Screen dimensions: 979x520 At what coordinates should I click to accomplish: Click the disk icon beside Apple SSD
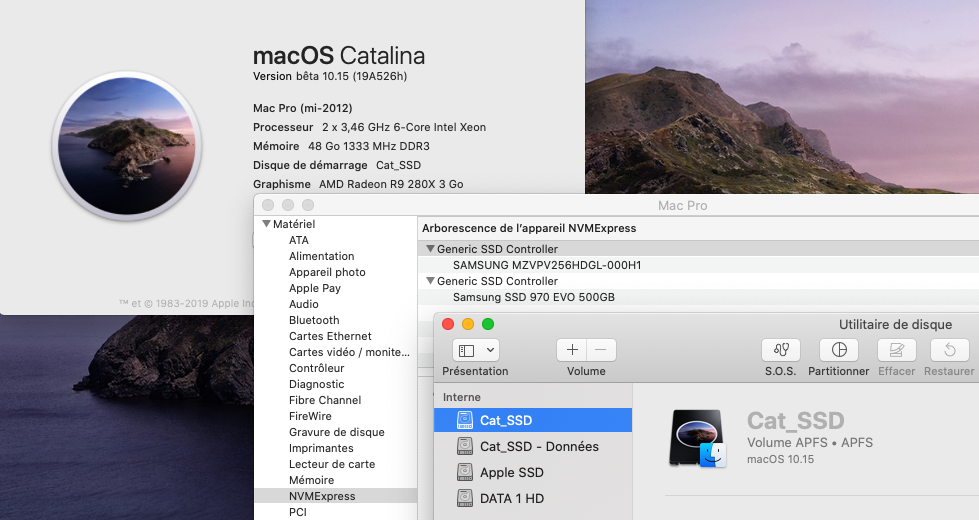(x=465, y=473)
